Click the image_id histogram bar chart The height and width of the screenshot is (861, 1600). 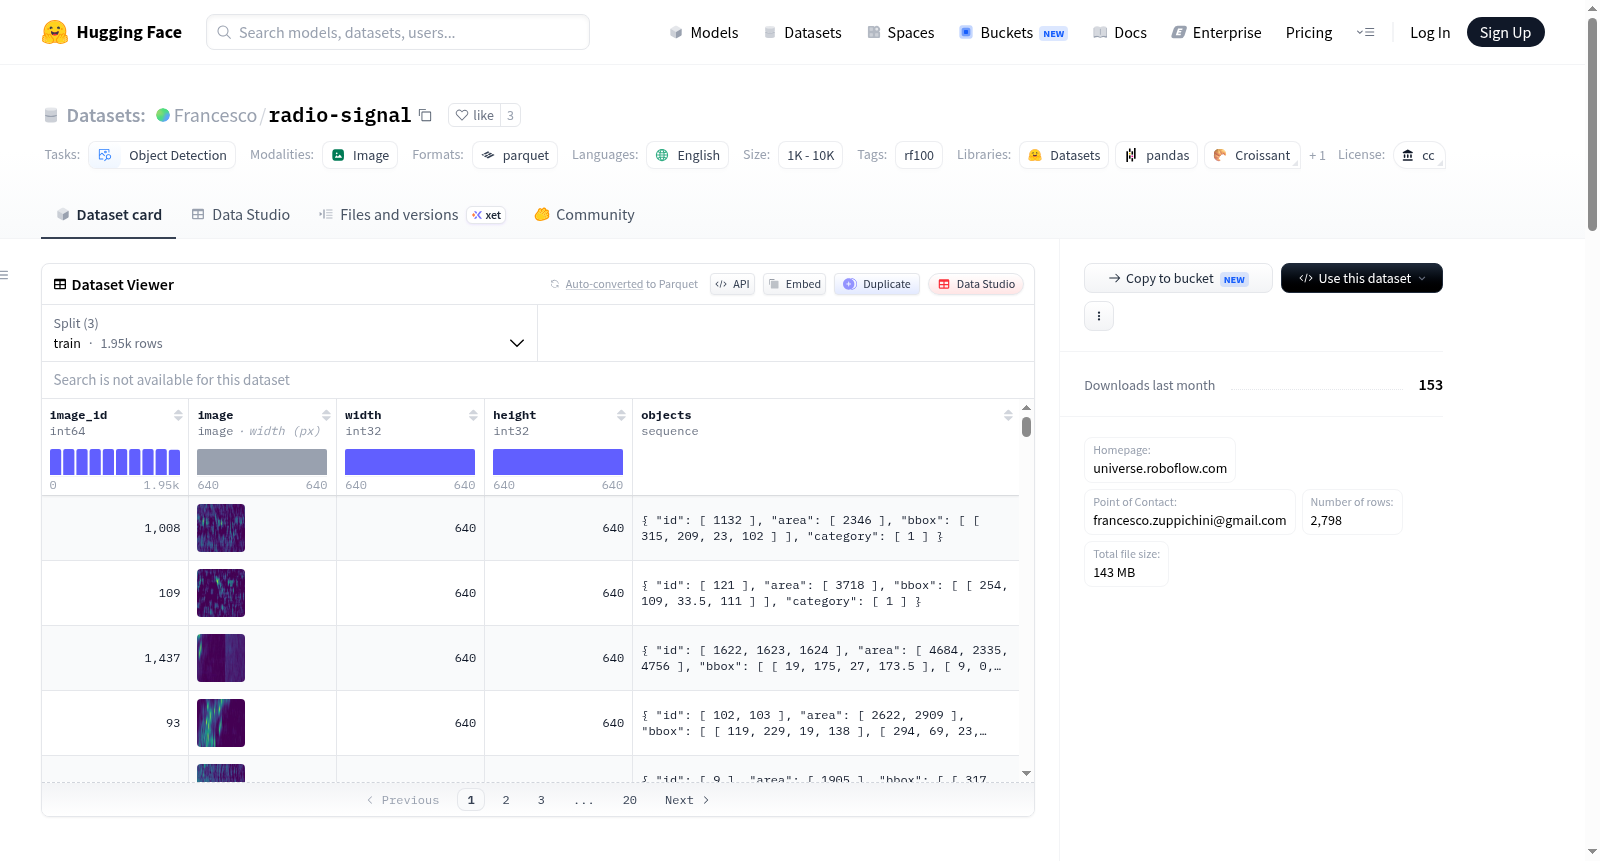pos(115,462)
